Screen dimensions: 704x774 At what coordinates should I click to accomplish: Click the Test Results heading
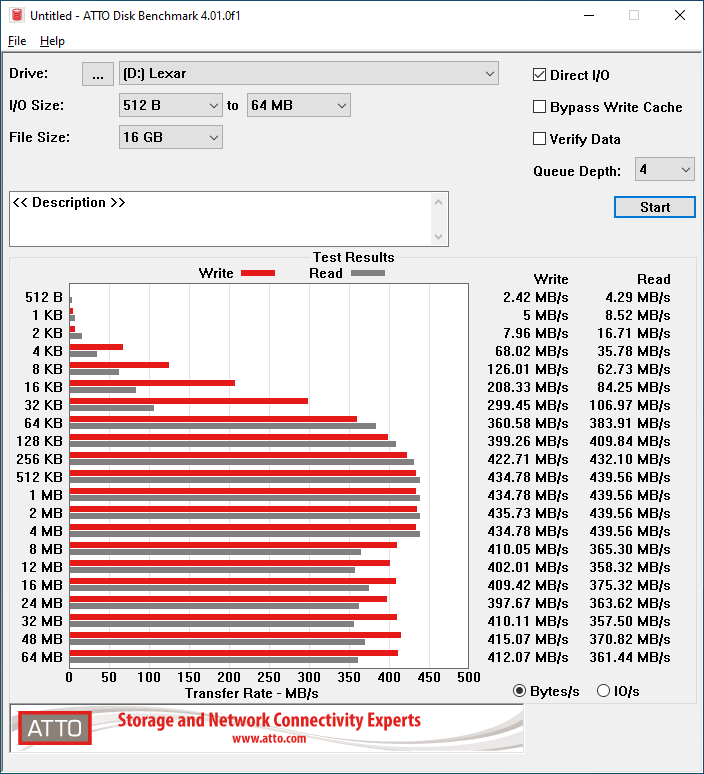click(353, 257)
